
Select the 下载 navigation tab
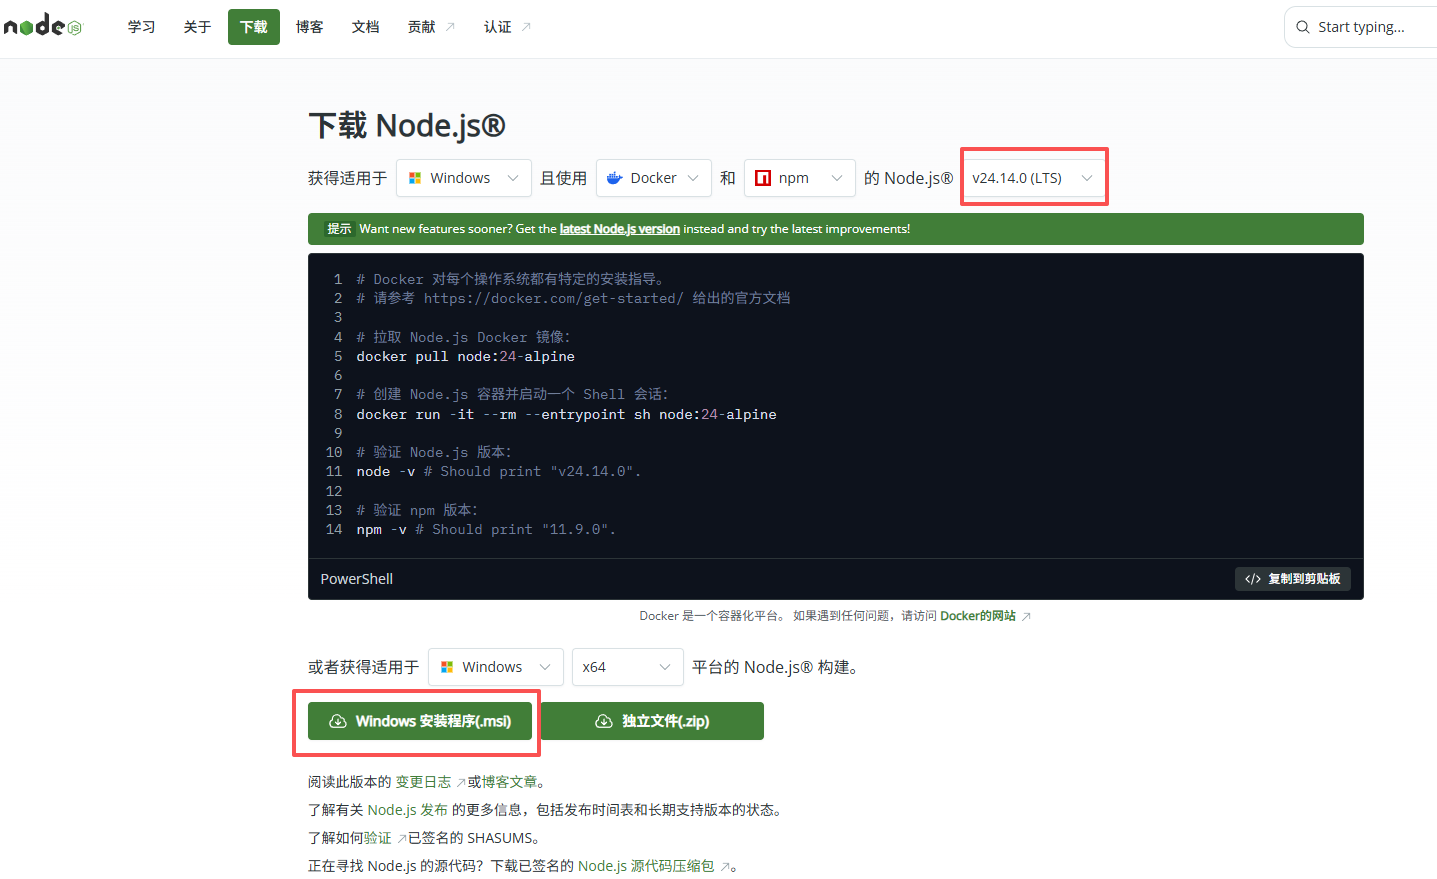(253, 27)
